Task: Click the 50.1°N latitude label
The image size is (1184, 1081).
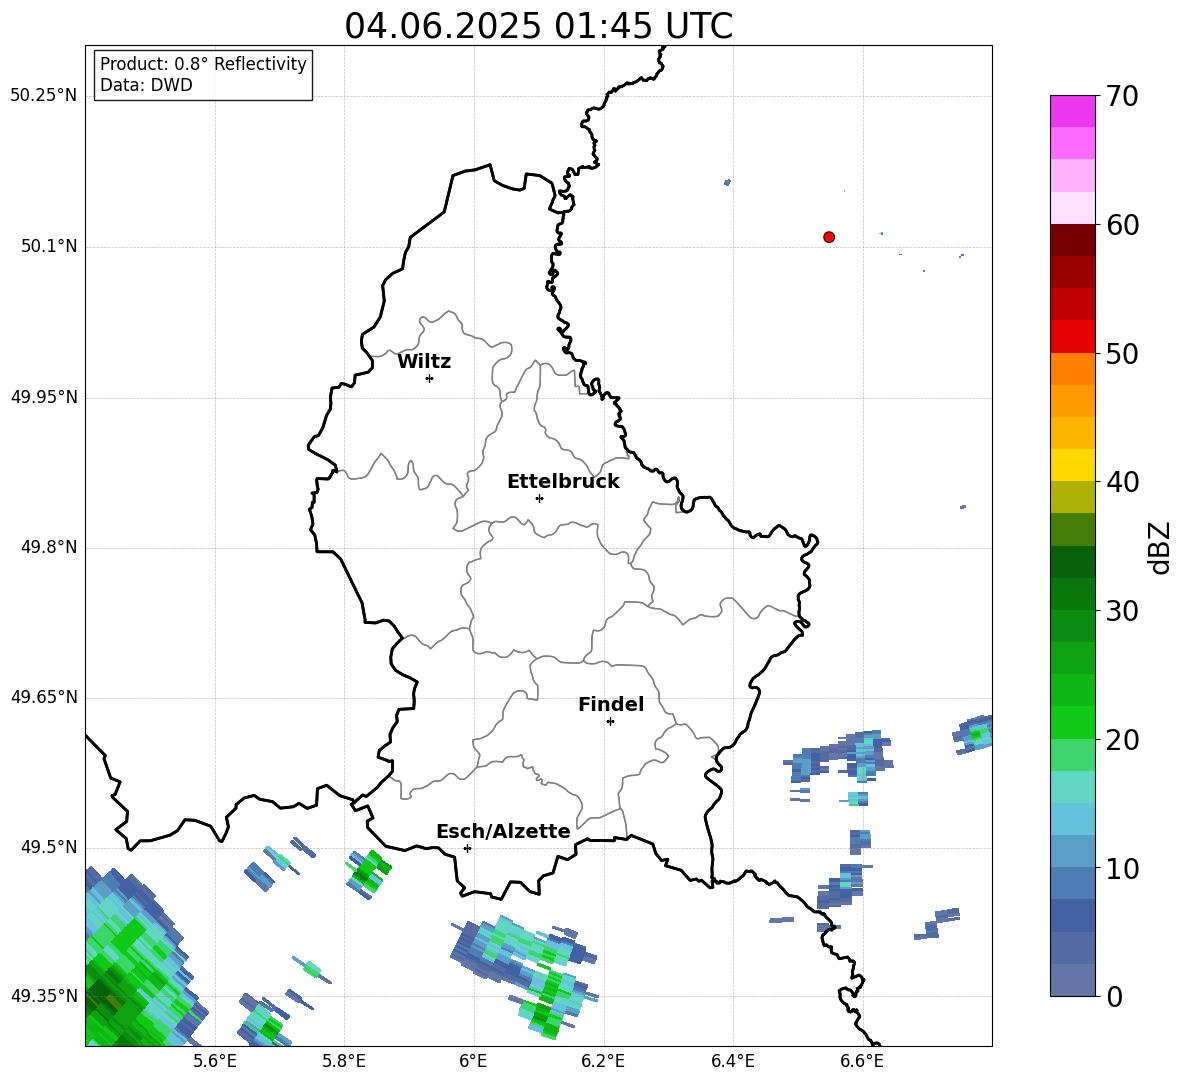Action: (49, 247)
